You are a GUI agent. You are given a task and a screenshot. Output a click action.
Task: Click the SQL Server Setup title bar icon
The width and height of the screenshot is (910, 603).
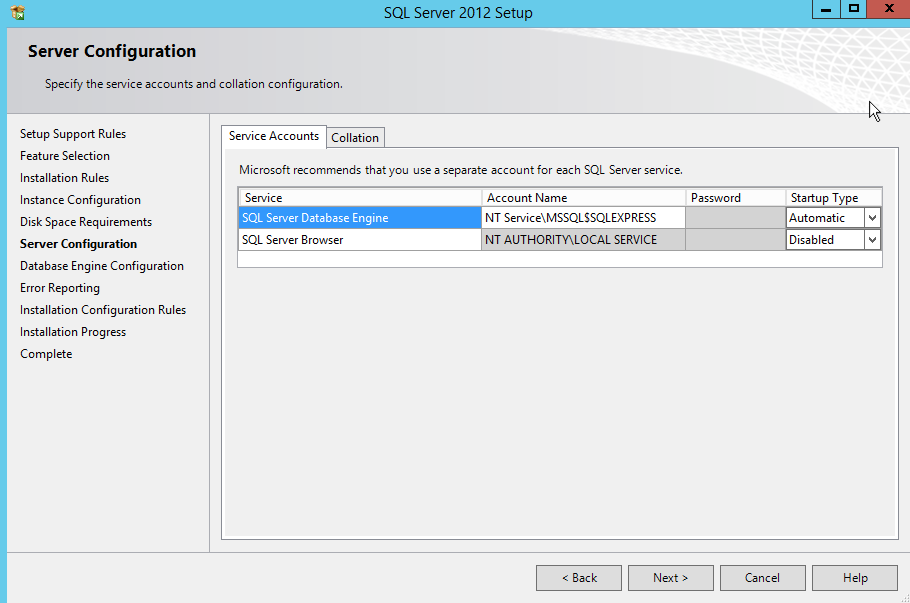pyautogui.click(x=17, y=13)
